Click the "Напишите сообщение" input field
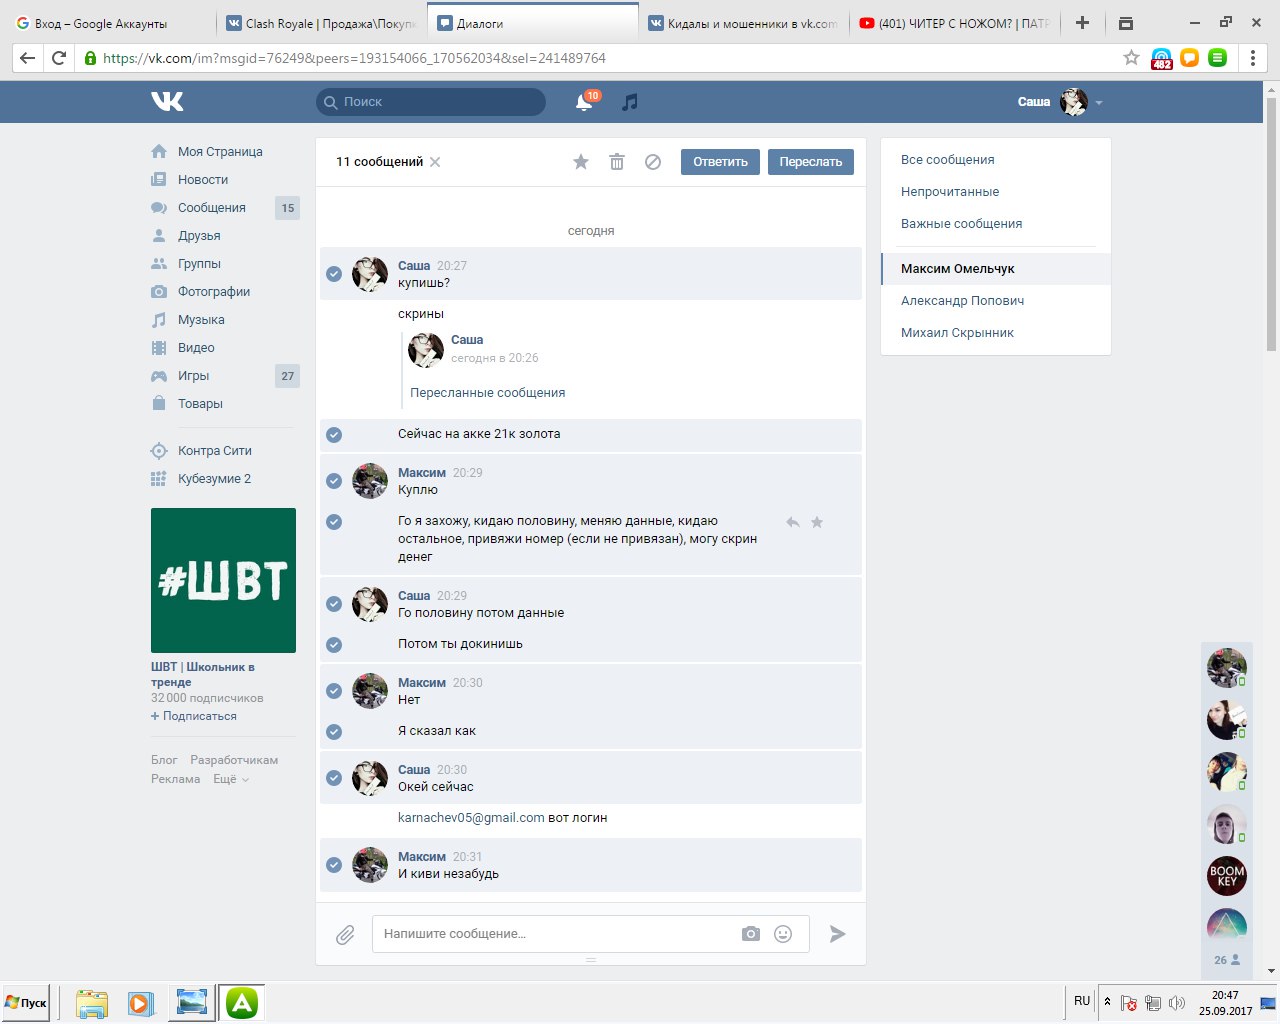Image resolution: width=1280 pixels, height=1024 pixels. pyautogui.click(x=555, y=934)
